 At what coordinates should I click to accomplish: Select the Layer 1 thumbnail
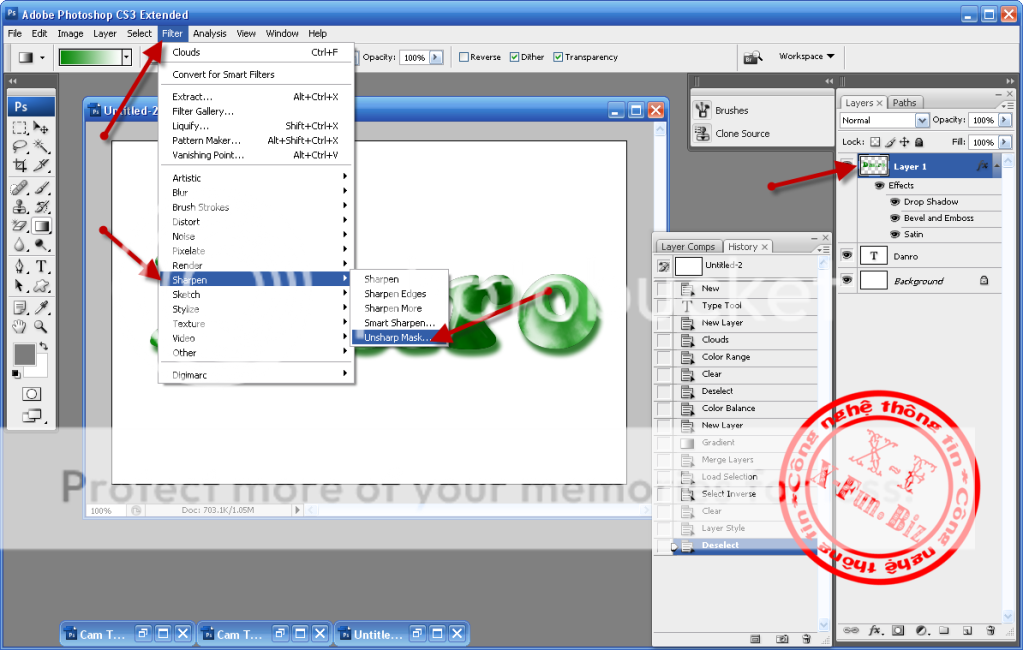874,166
